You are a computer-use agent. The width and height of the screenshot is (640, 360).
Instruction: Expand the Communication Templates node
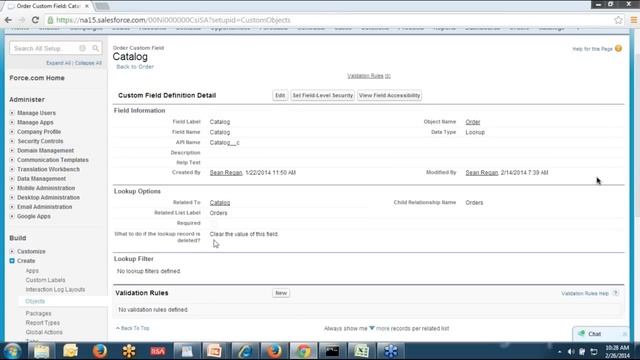pyautogui.click(x=12, y=160)
